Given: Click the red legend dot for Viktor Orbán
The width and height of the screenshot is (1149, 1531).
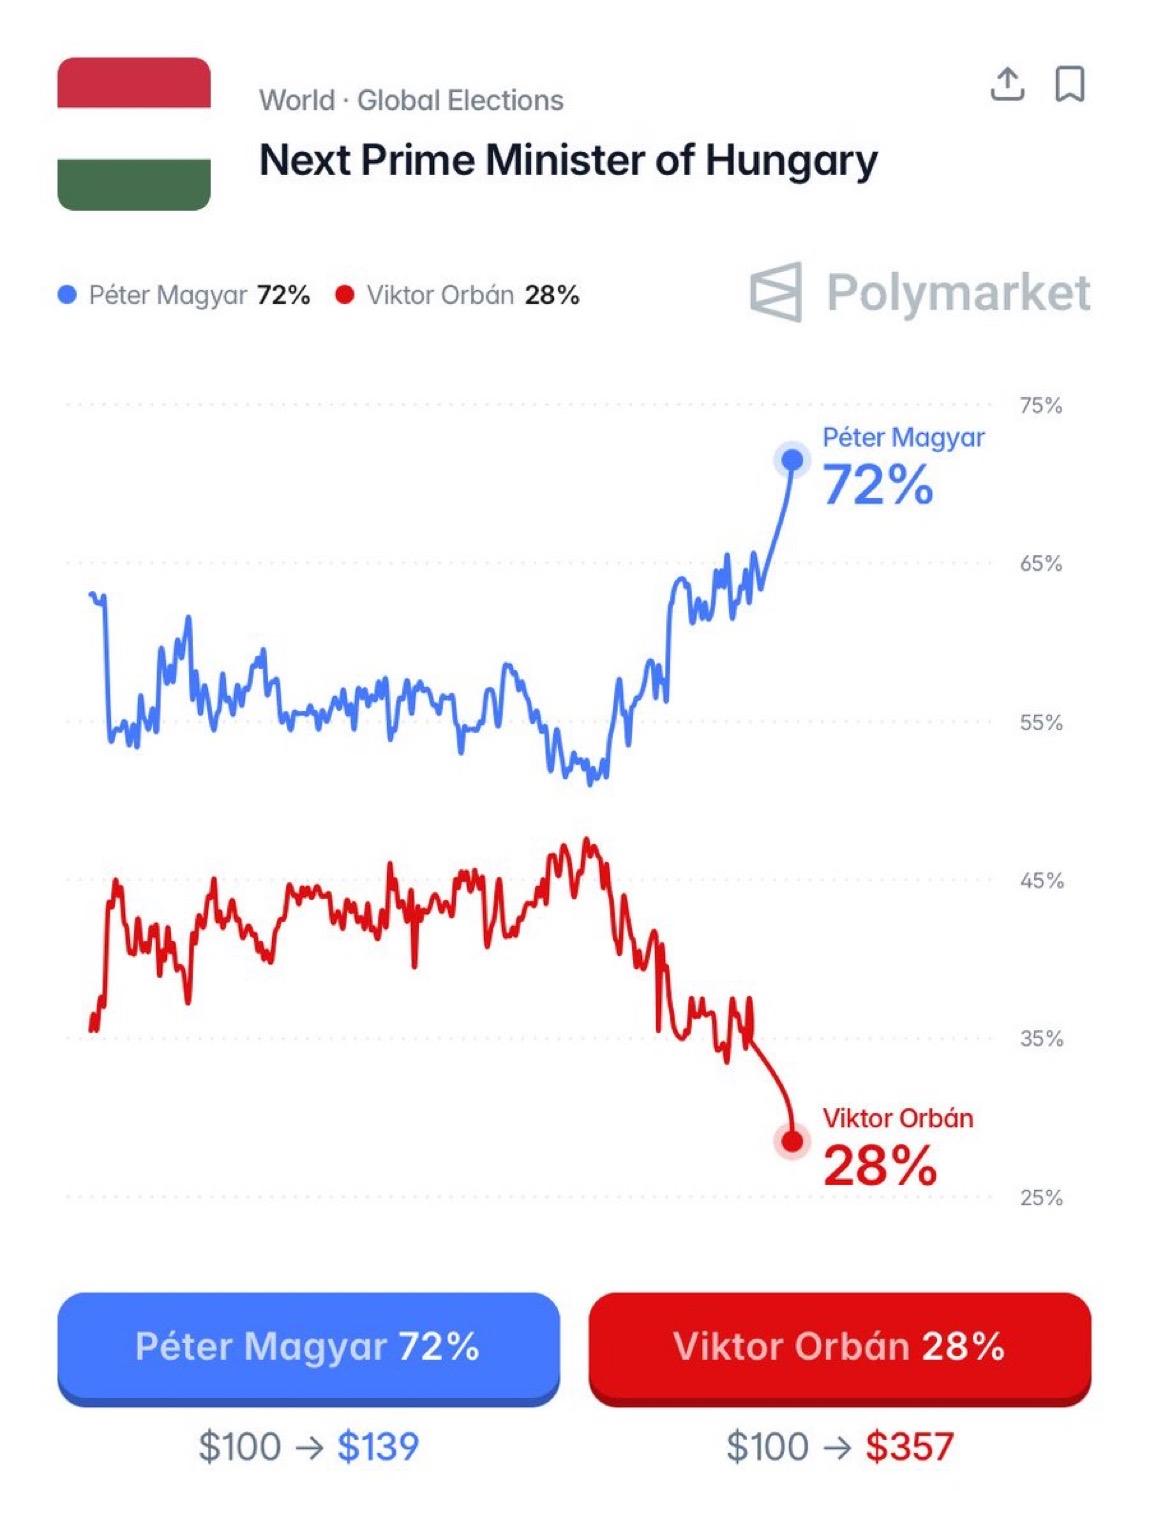Looking at the screenshot, I should tap(345, 295).
